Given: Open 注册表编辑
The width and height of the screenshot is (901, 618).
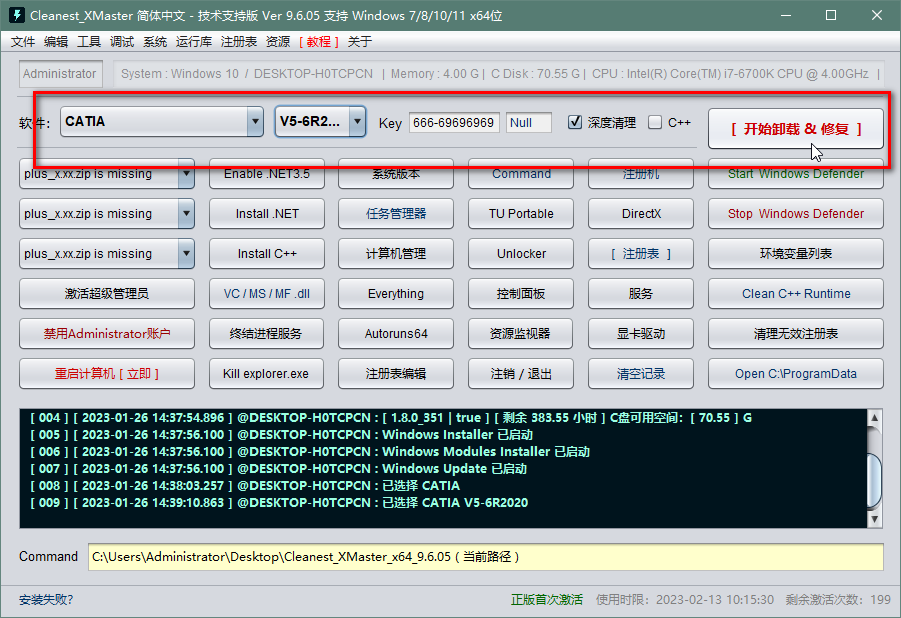Looking at the screenshot, I should click(x=396, y=374).
